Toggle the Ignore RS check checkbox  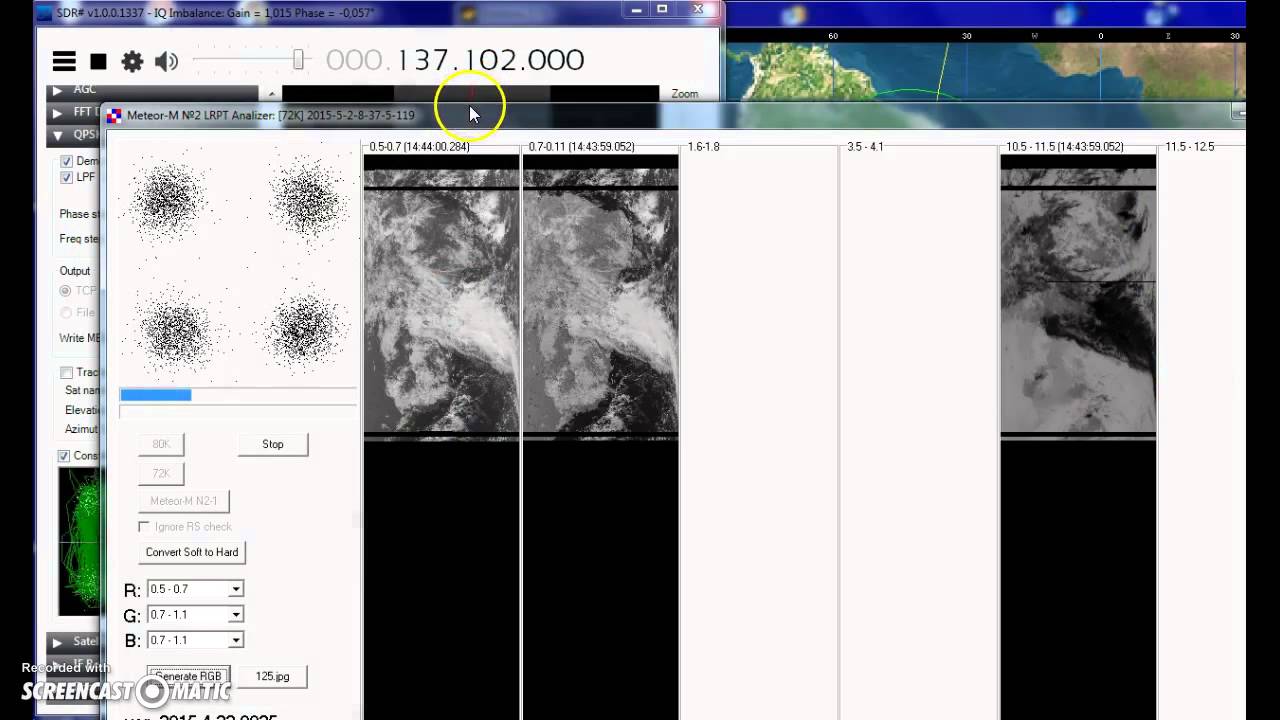tap(144, 527)
